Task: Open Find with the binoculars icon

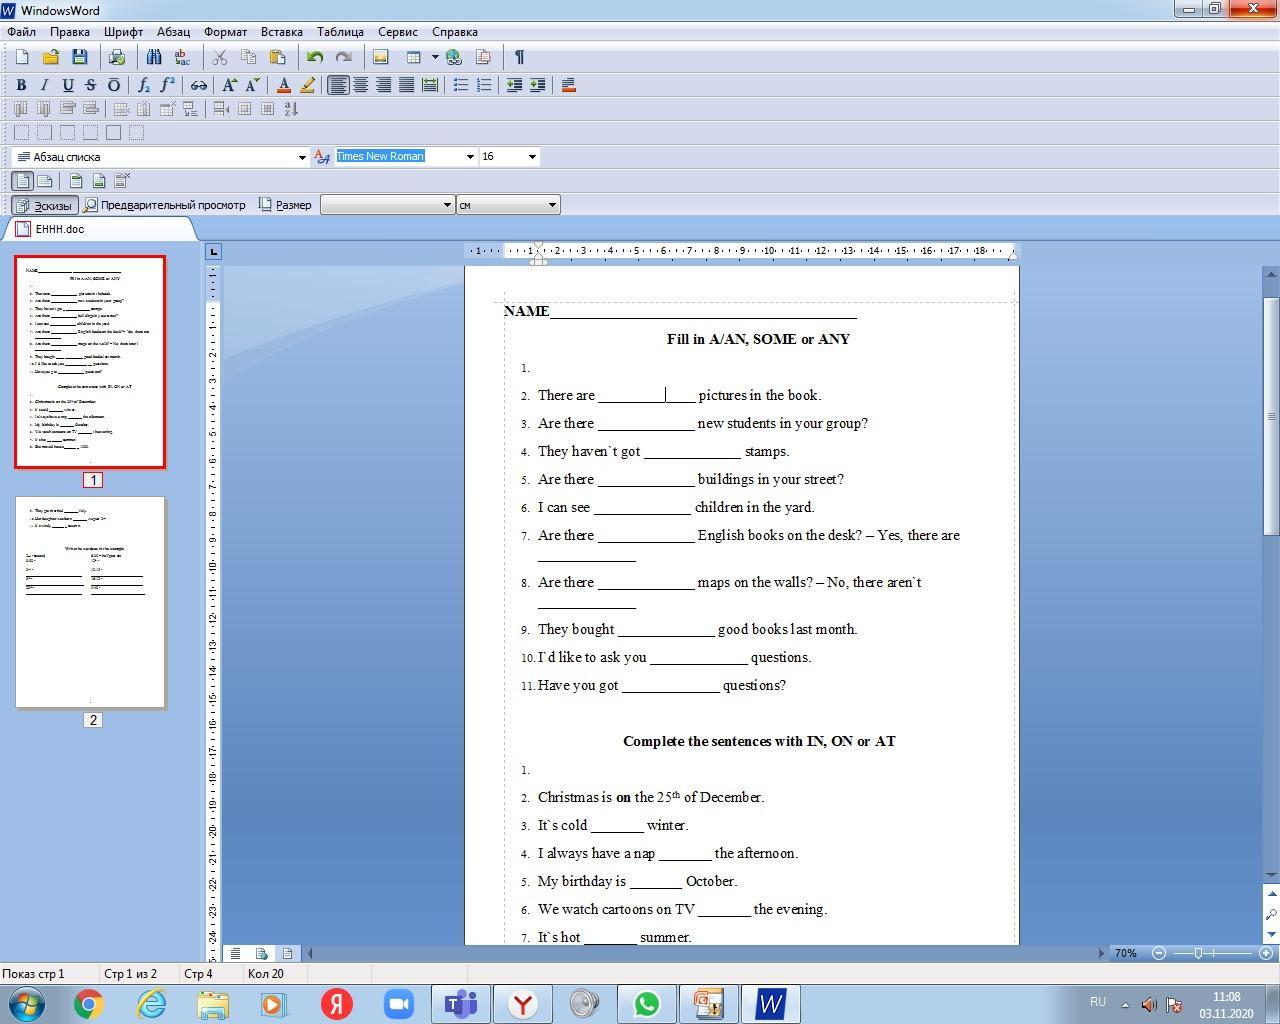Action: pos(153,57)
